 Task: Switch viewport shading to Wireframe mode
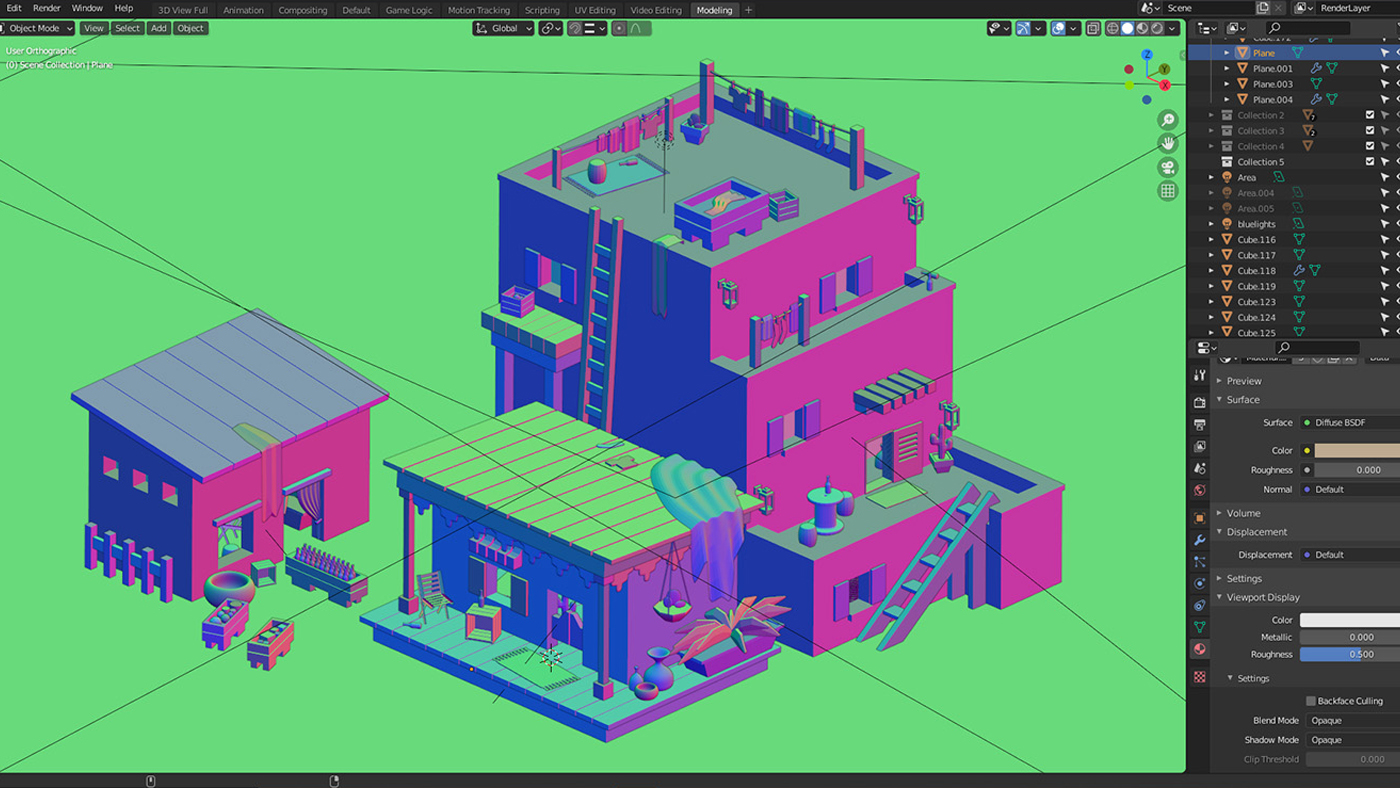[x=1112, y=29]
